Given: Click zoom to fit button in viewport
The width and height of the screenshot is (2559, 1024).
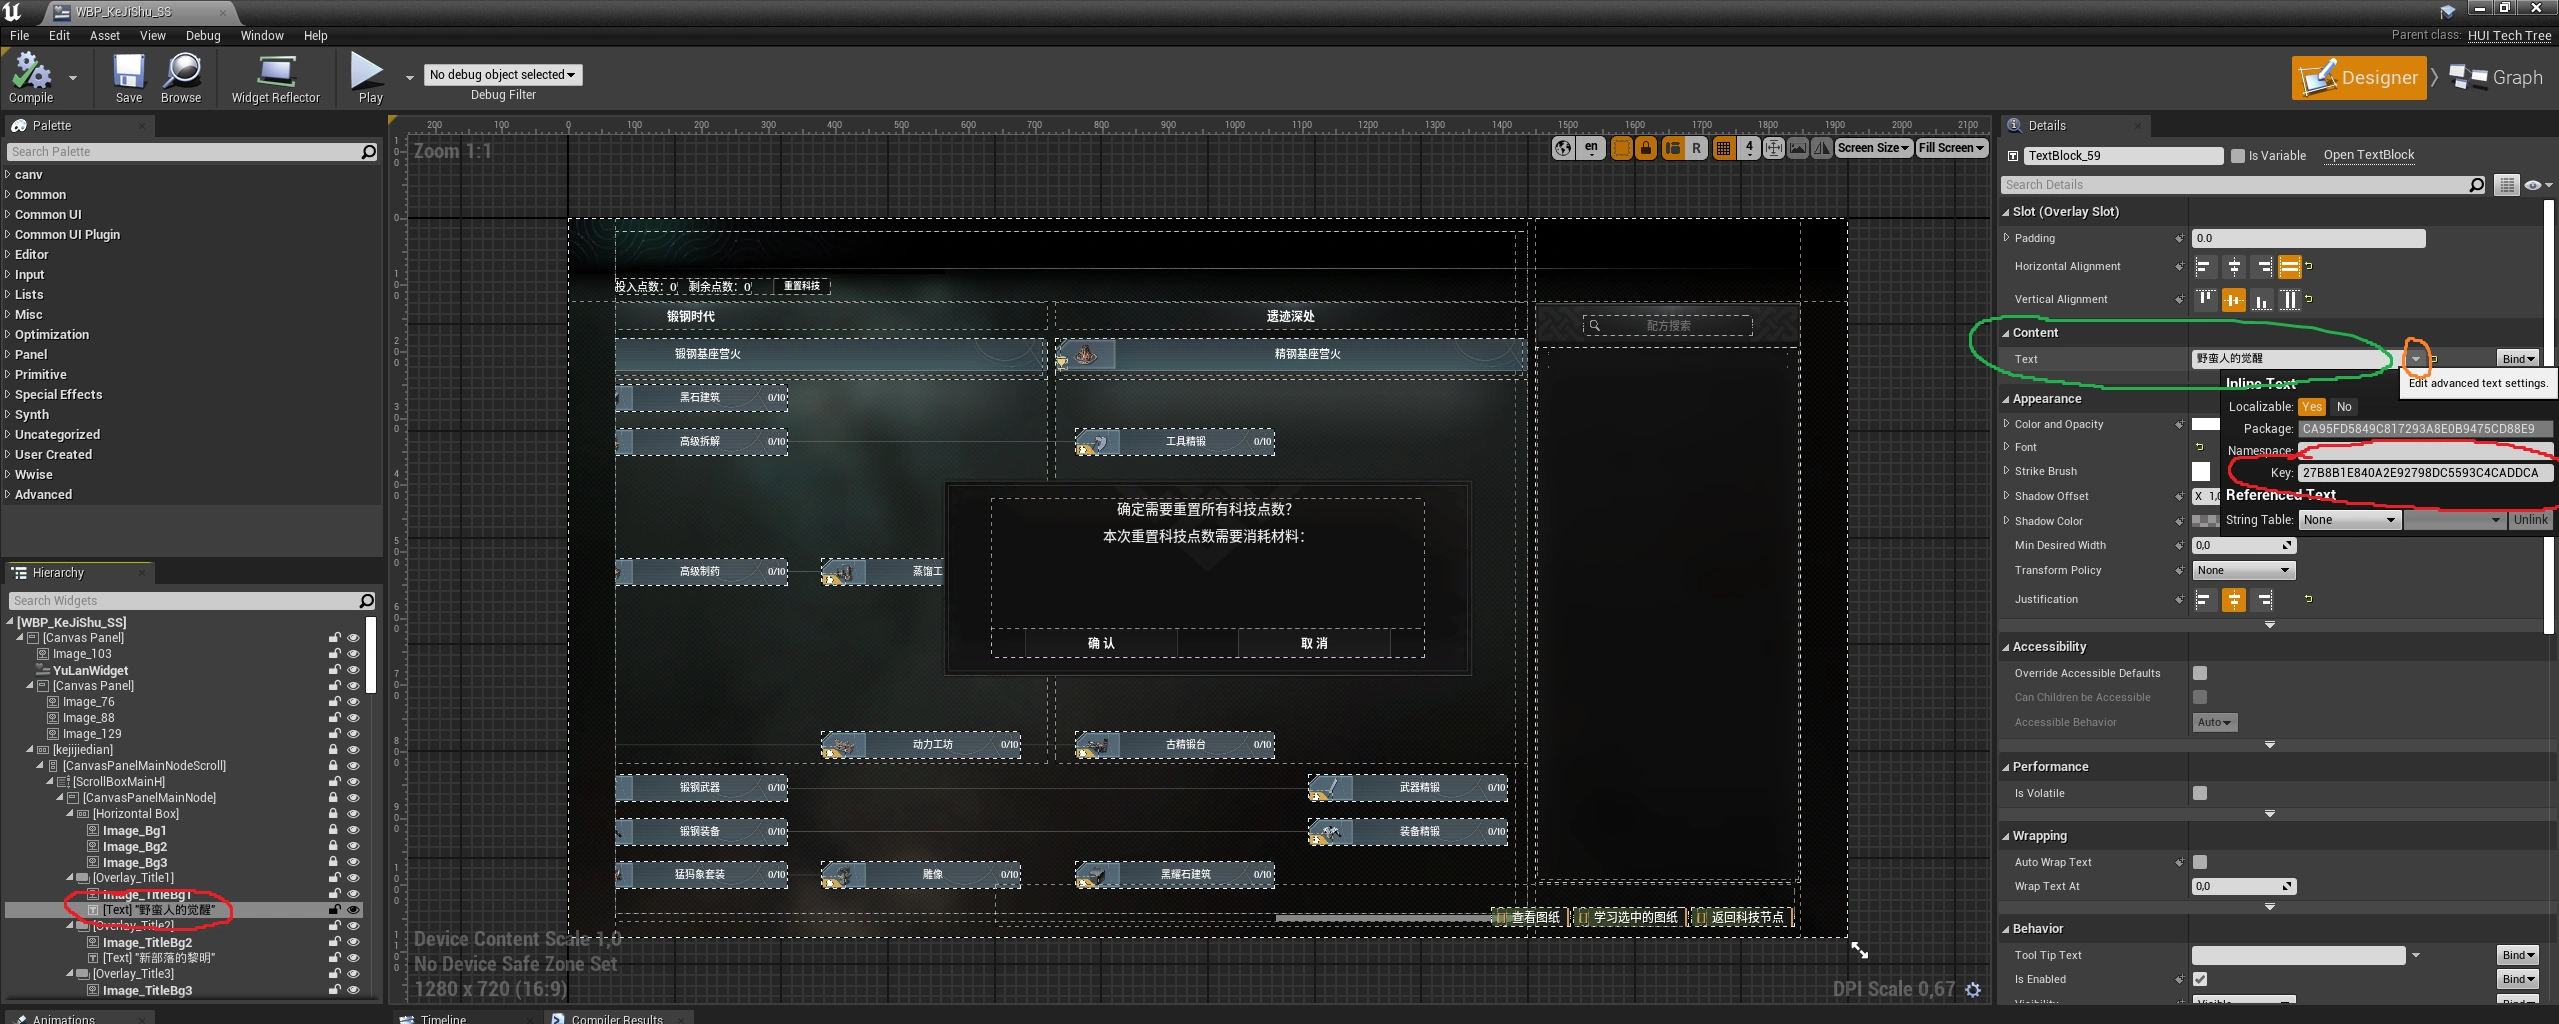Looking at the screenshot, I should tap(1774, 148).
